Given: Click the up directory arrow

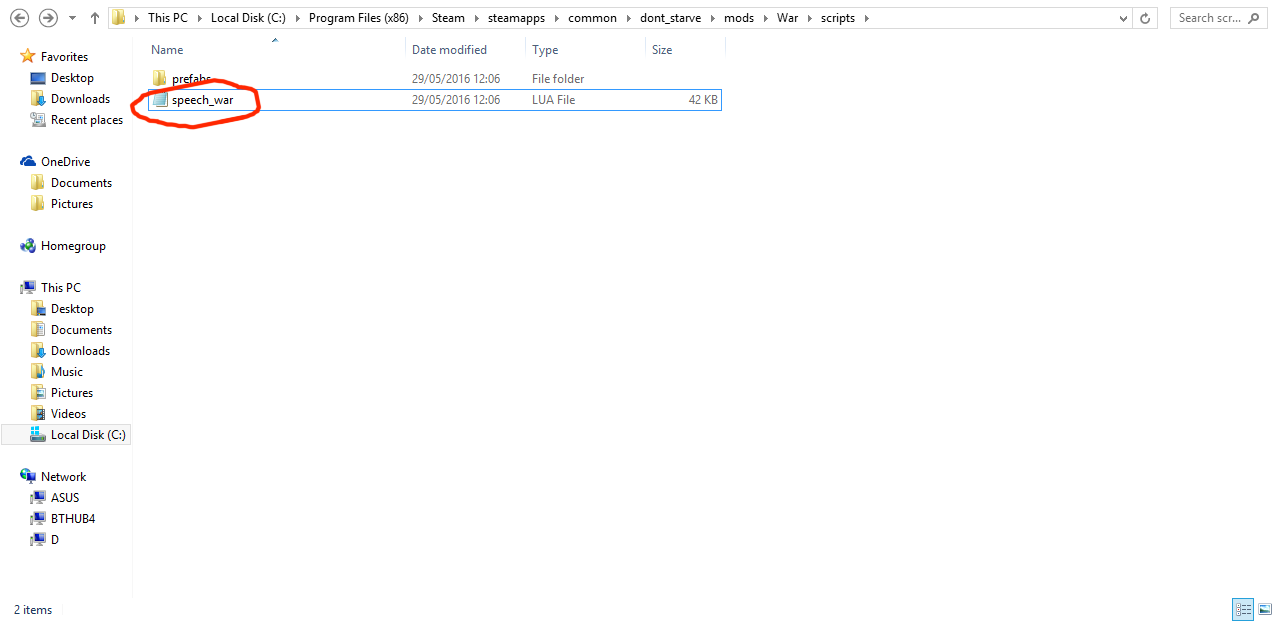Looking at the screenshot, I should click(95, 18).
